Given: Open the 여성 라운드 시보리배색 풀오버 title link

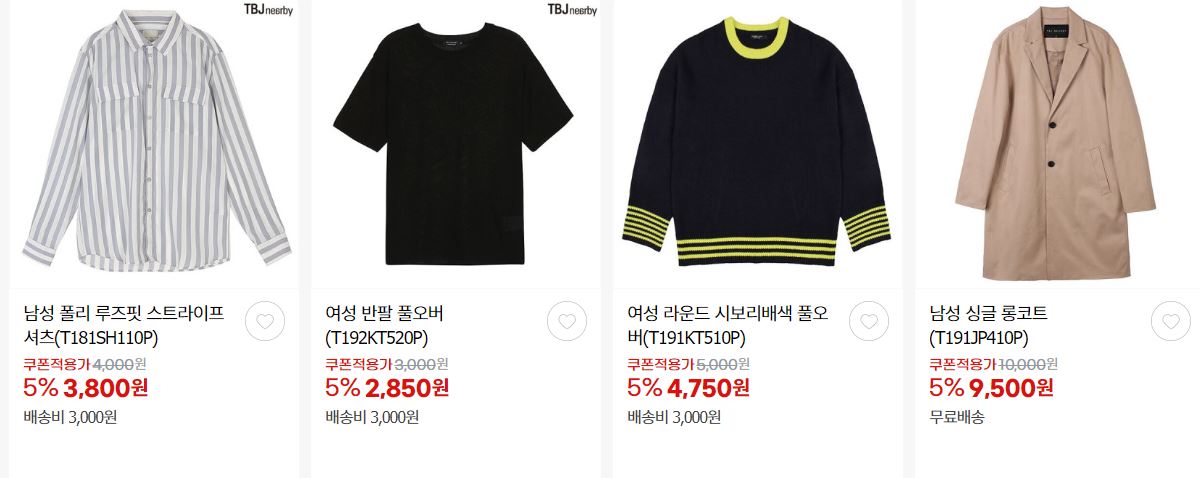Looking at the screenshot, I should (728, 326).
